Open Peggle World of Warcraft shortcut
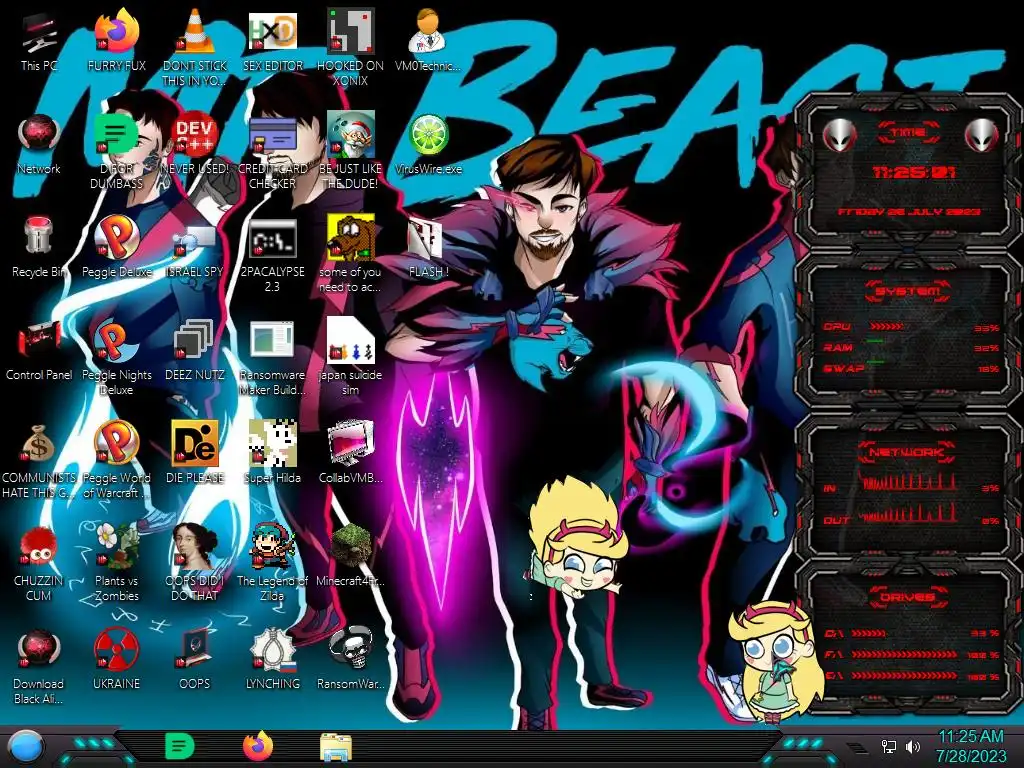The width and height of the screenshot is (1024, 768). pyautogui.click(x=116, y=460)
